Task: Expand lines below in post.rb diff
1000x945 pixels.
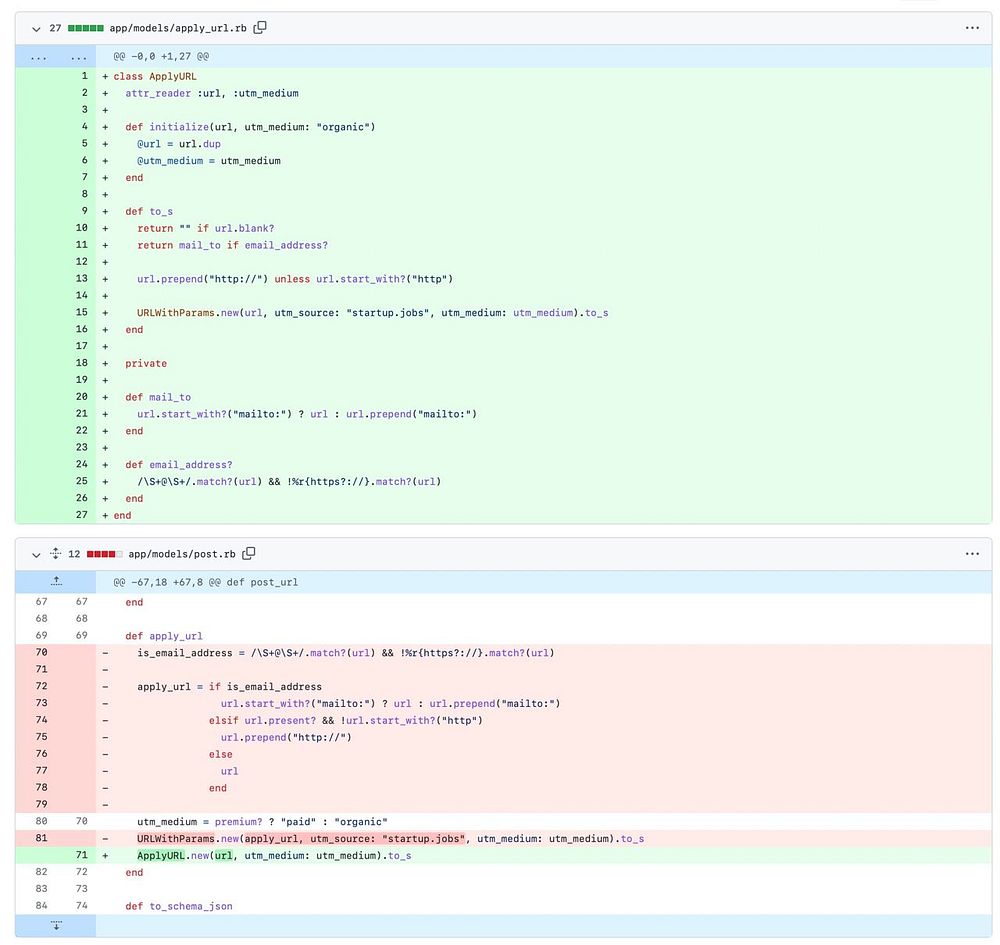Action: (x=56, y=925)
